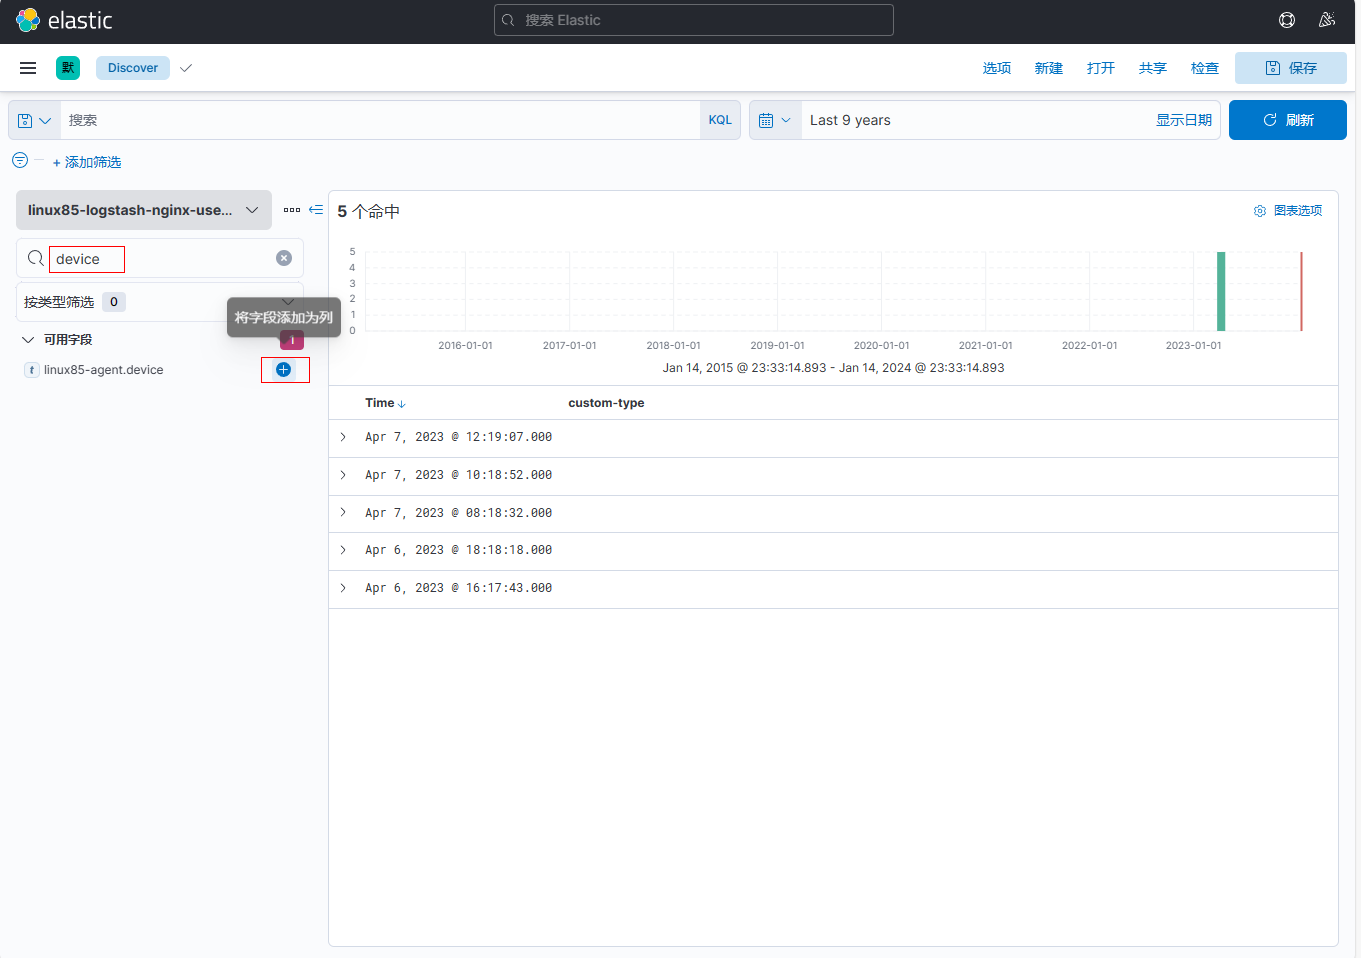This screenshot has width=1361, height=958.
Task: Open the saved query dropdown
Action: click(34, 120)
